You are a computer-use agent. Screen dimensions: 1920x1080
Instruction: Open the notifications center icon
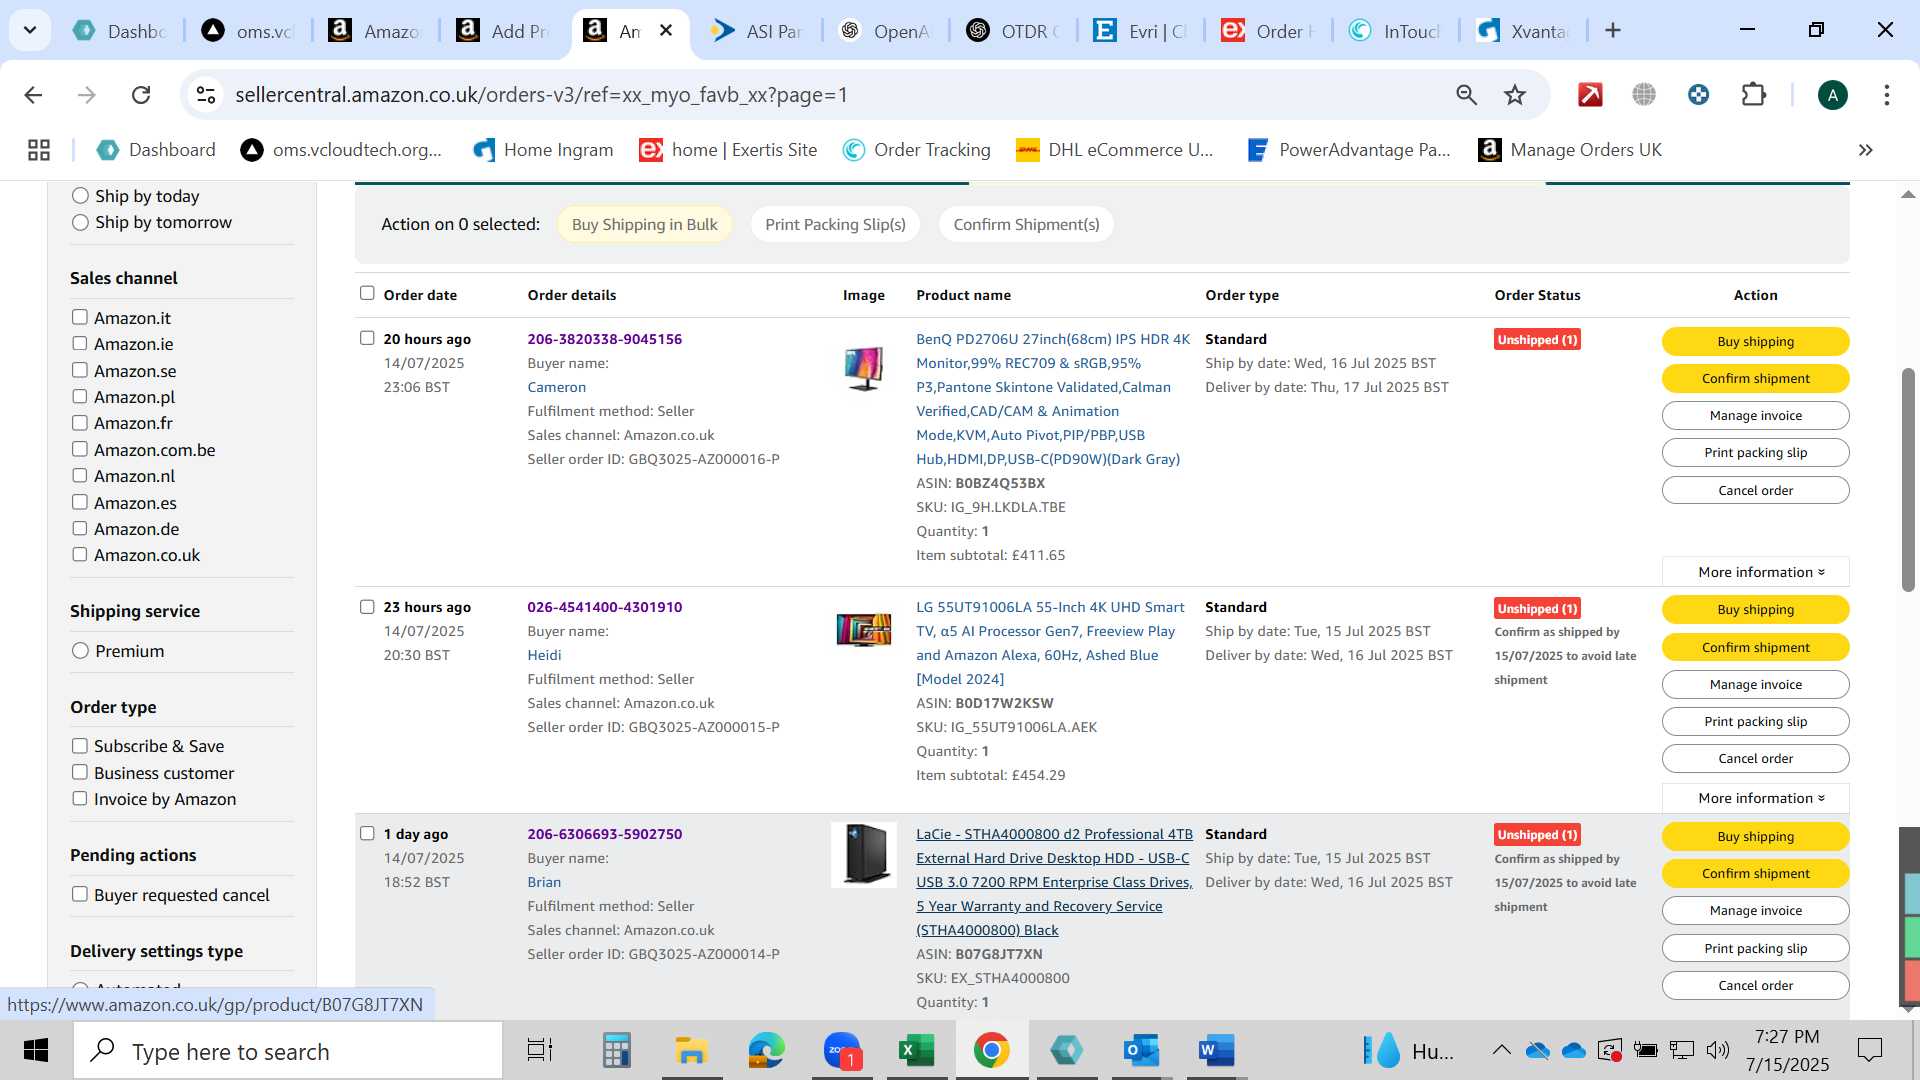[x=1869, y=1050]
